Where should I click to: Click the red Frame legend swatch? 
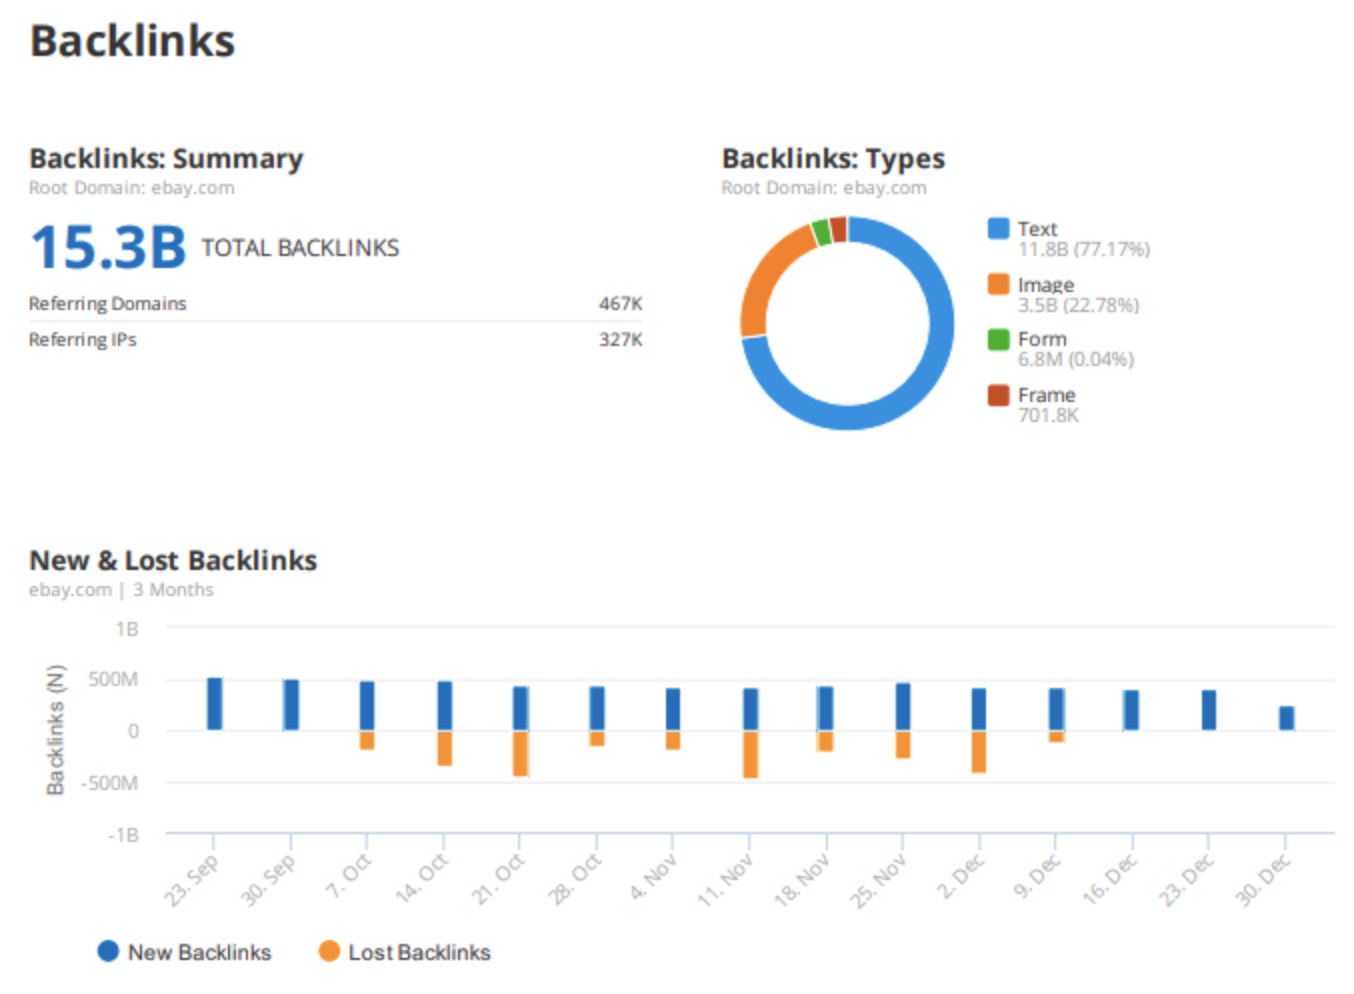coord(998,395)
